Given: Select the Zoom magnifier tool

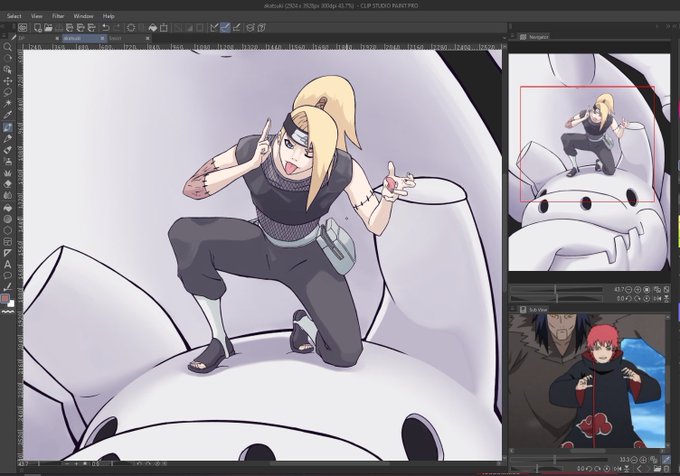Looking at the screenshot, I should point(7,47).
